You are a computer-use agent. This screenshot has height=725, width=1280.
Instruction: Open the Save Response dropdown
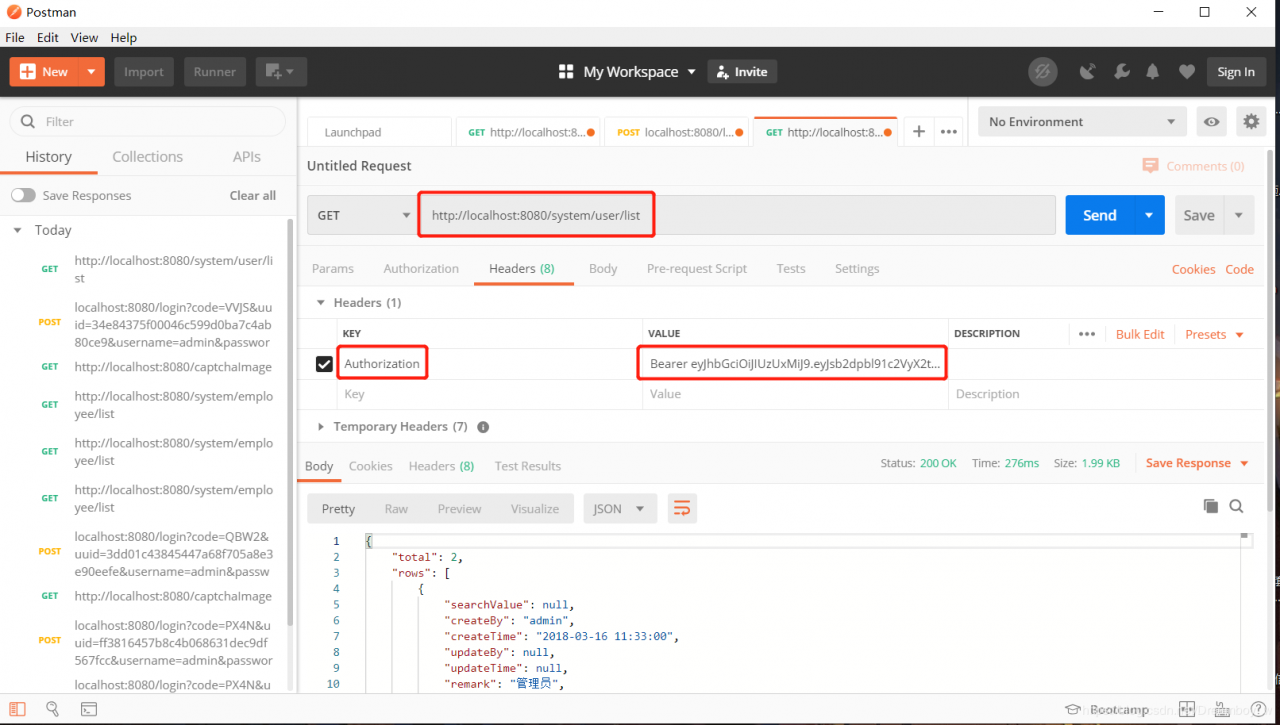[x=1197, y=463]
